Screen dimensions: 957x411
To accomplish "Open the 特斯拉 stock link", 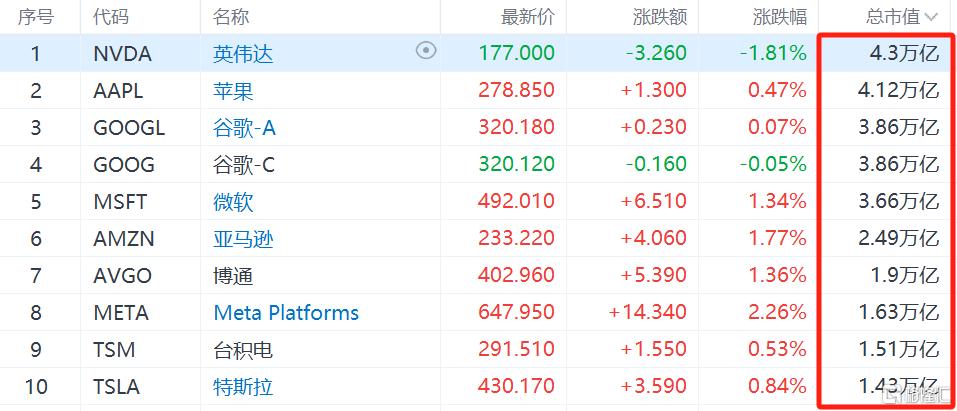I will pyautogui.click(x=243, y=386).
